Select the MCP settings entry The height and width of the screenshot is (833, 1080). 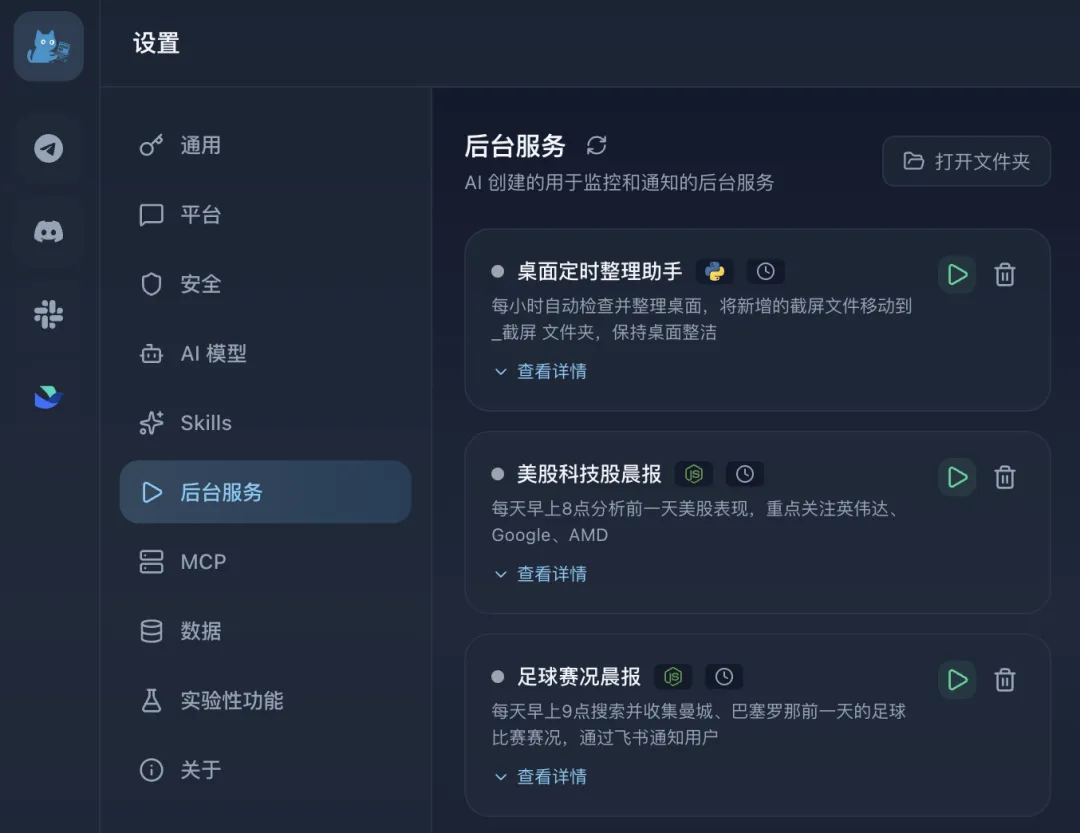(x=203, y=561)
